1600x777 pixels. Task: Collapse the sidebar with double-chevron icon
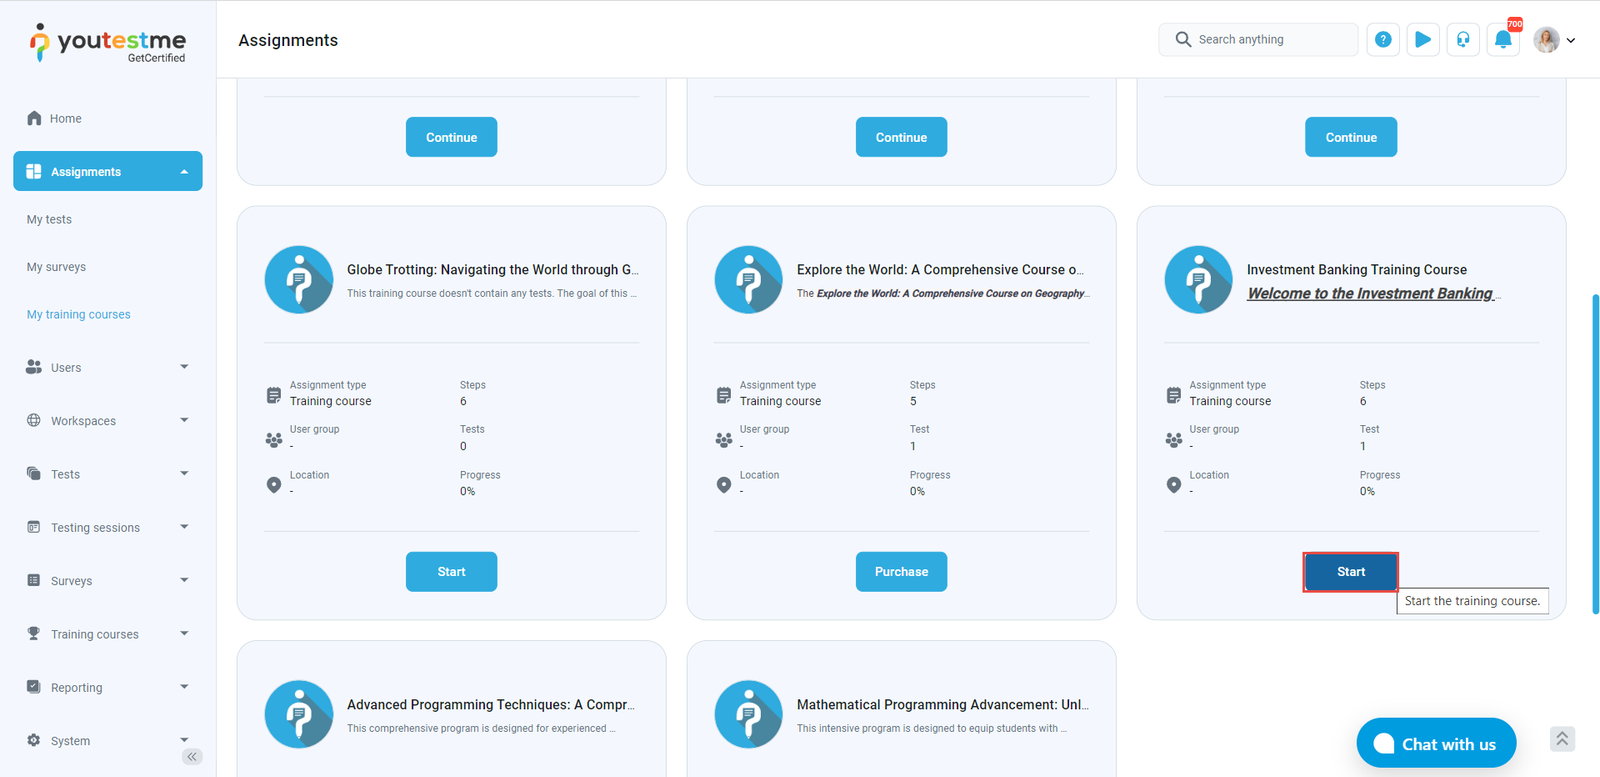point(192,757)
